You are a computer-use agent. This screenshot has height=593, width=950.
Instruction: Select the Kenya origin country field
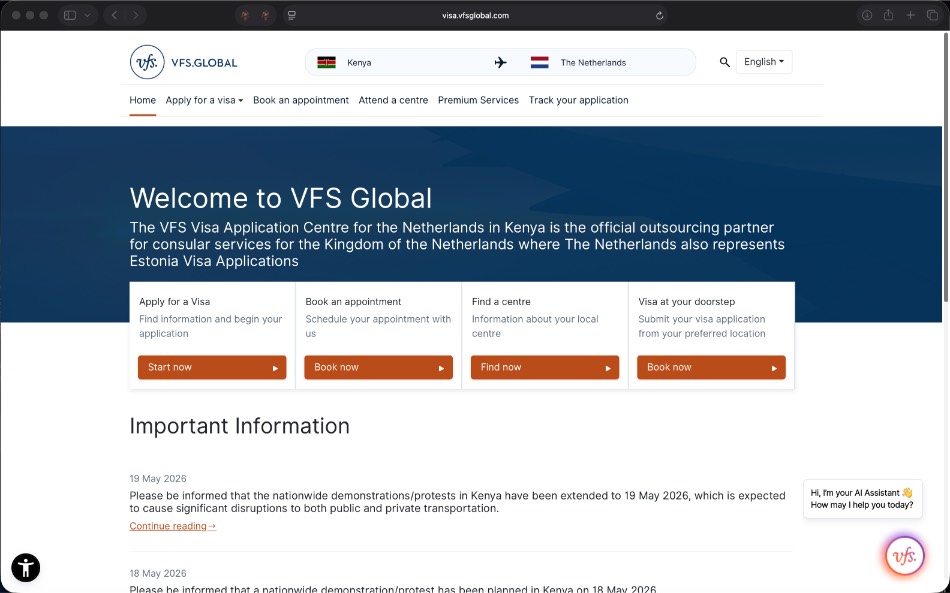pos(400,62)
